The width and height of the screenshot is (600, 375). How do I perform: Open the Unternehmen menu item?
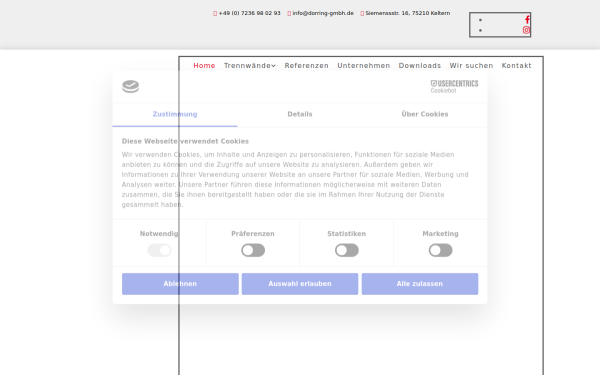click(x=364, y=66)
